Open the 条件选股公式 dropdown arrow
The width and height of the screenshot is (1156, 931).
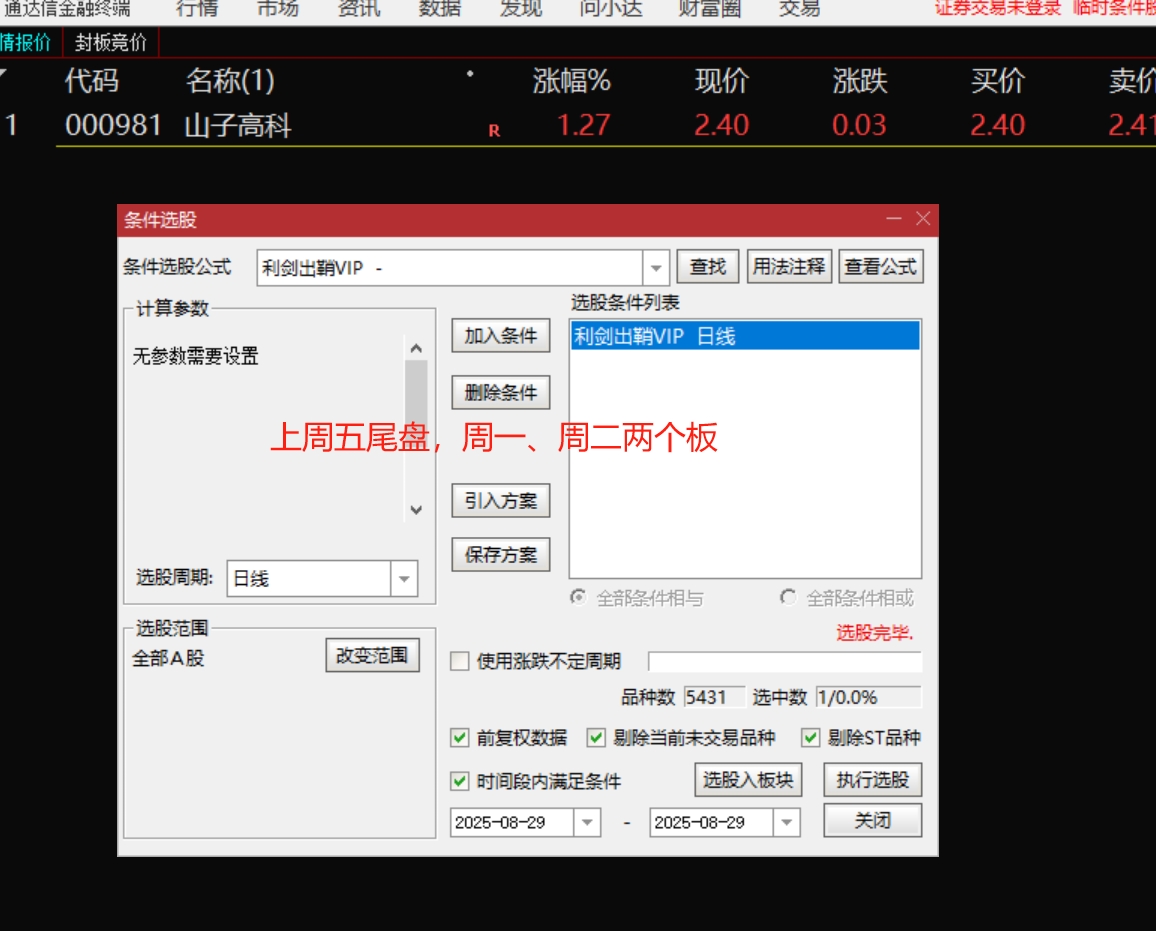pos(655,268)
